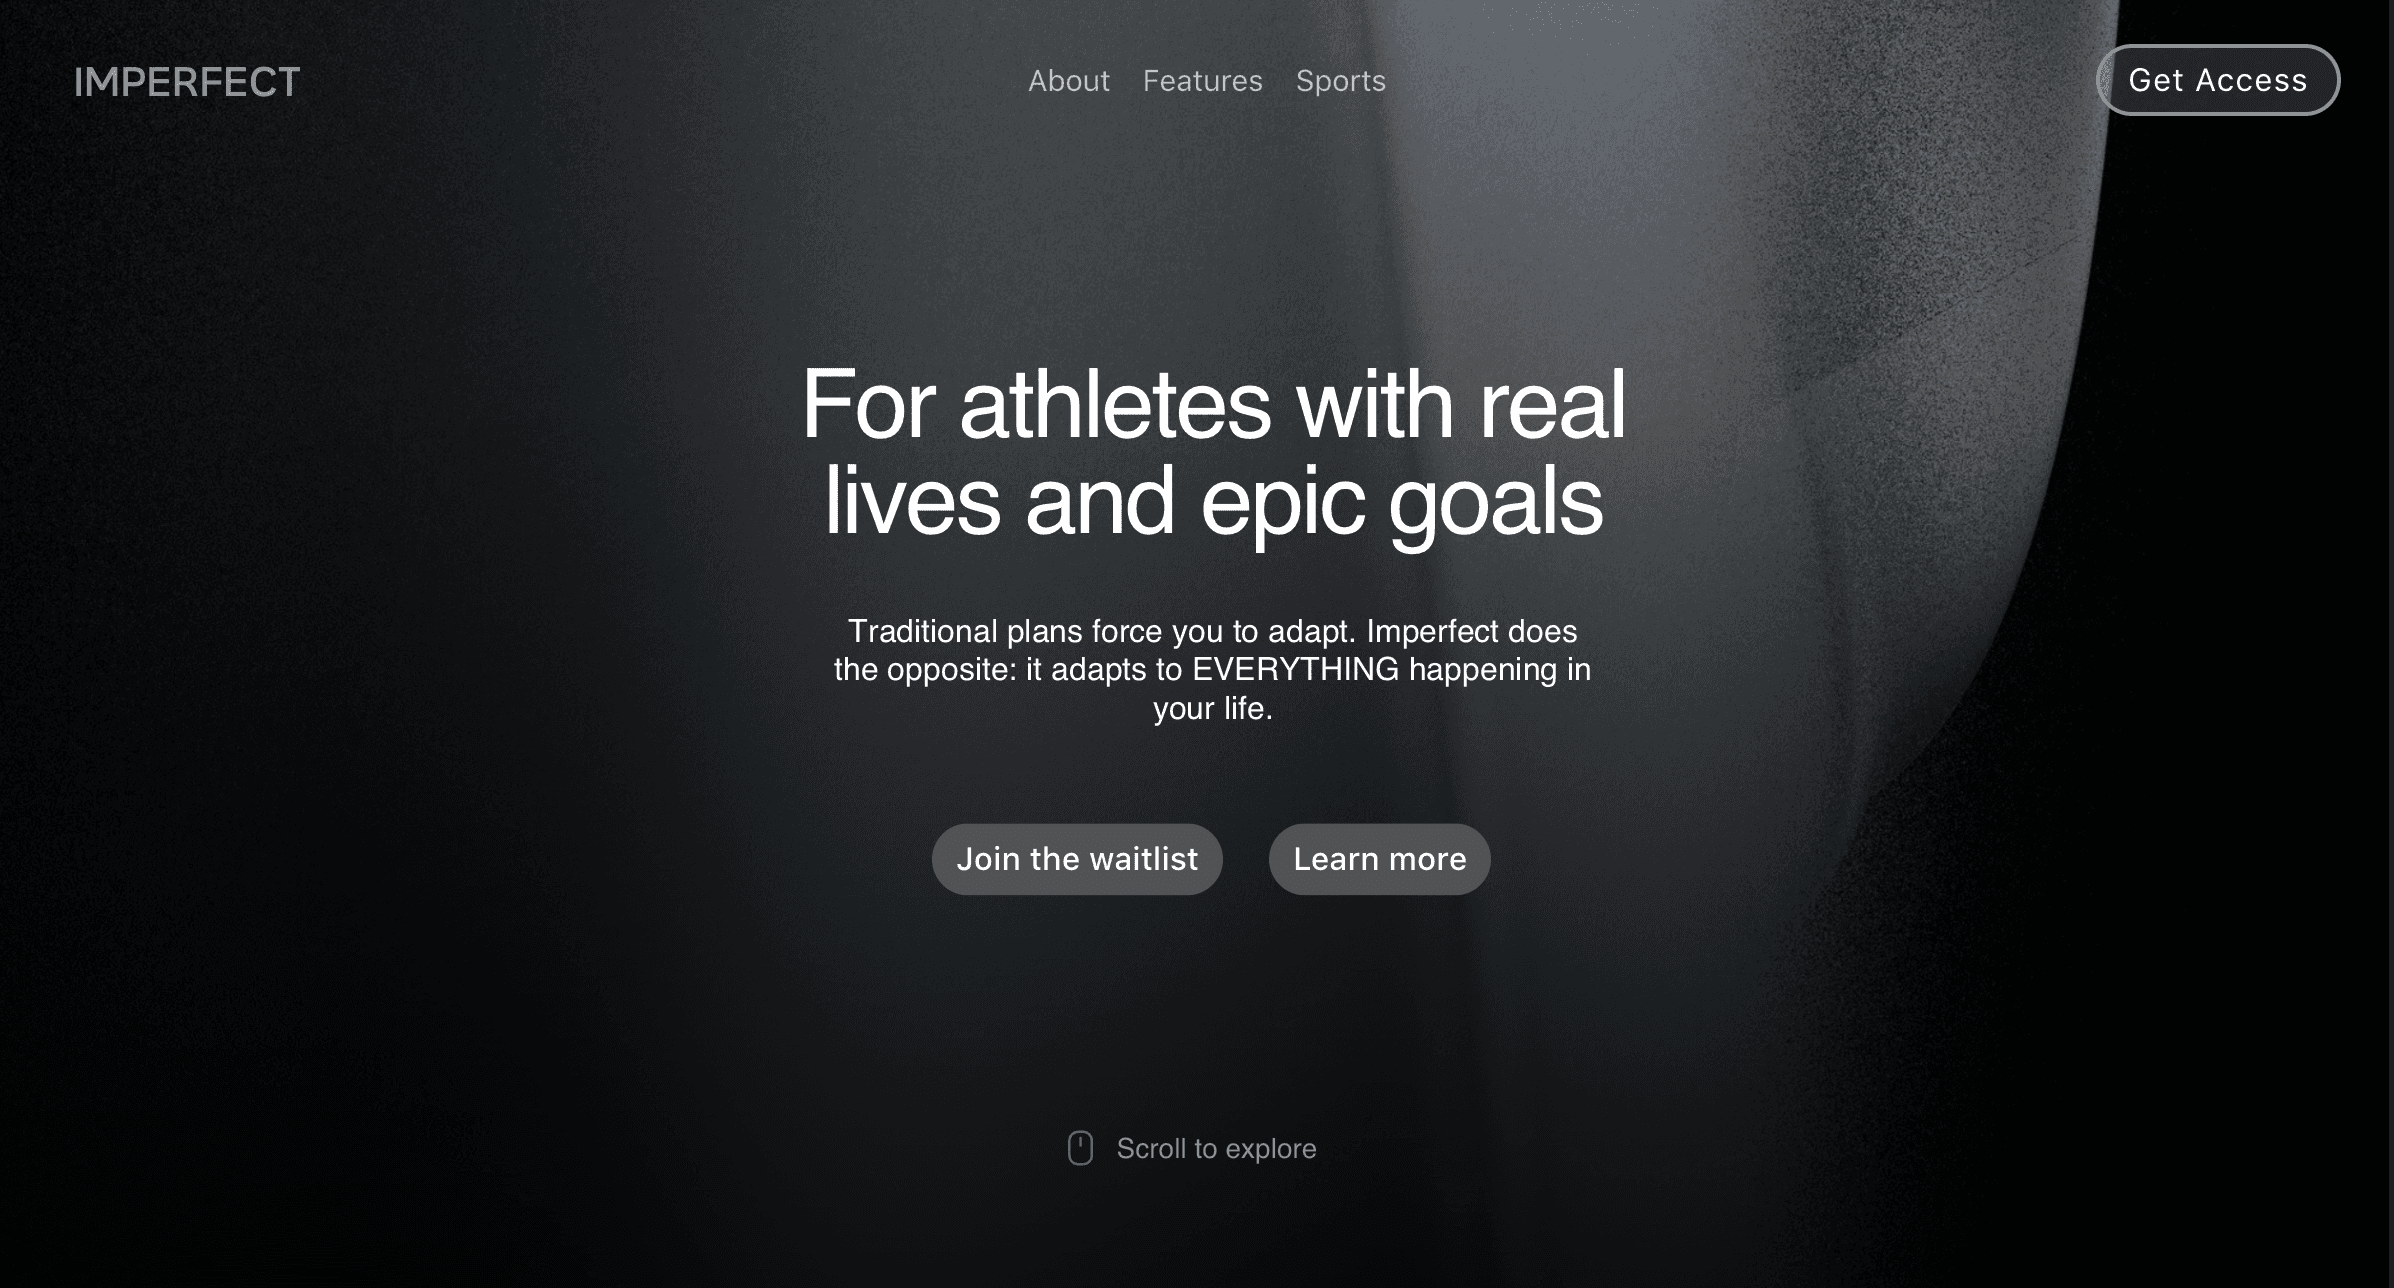Click the word 'athletes' in the headline

coord(1115,404)
